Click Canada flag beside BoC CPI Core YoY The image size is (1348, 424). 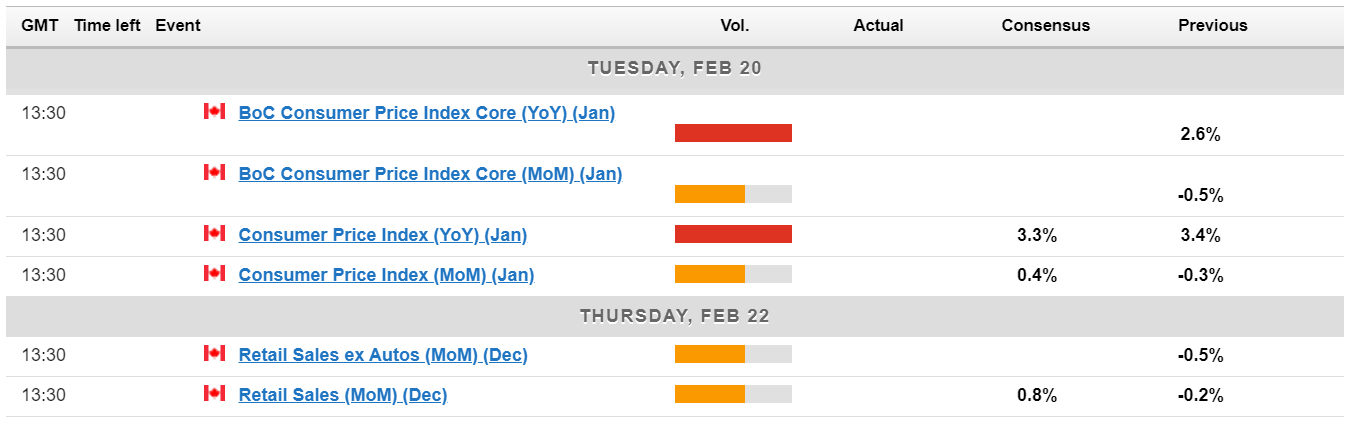coord(214,112)
